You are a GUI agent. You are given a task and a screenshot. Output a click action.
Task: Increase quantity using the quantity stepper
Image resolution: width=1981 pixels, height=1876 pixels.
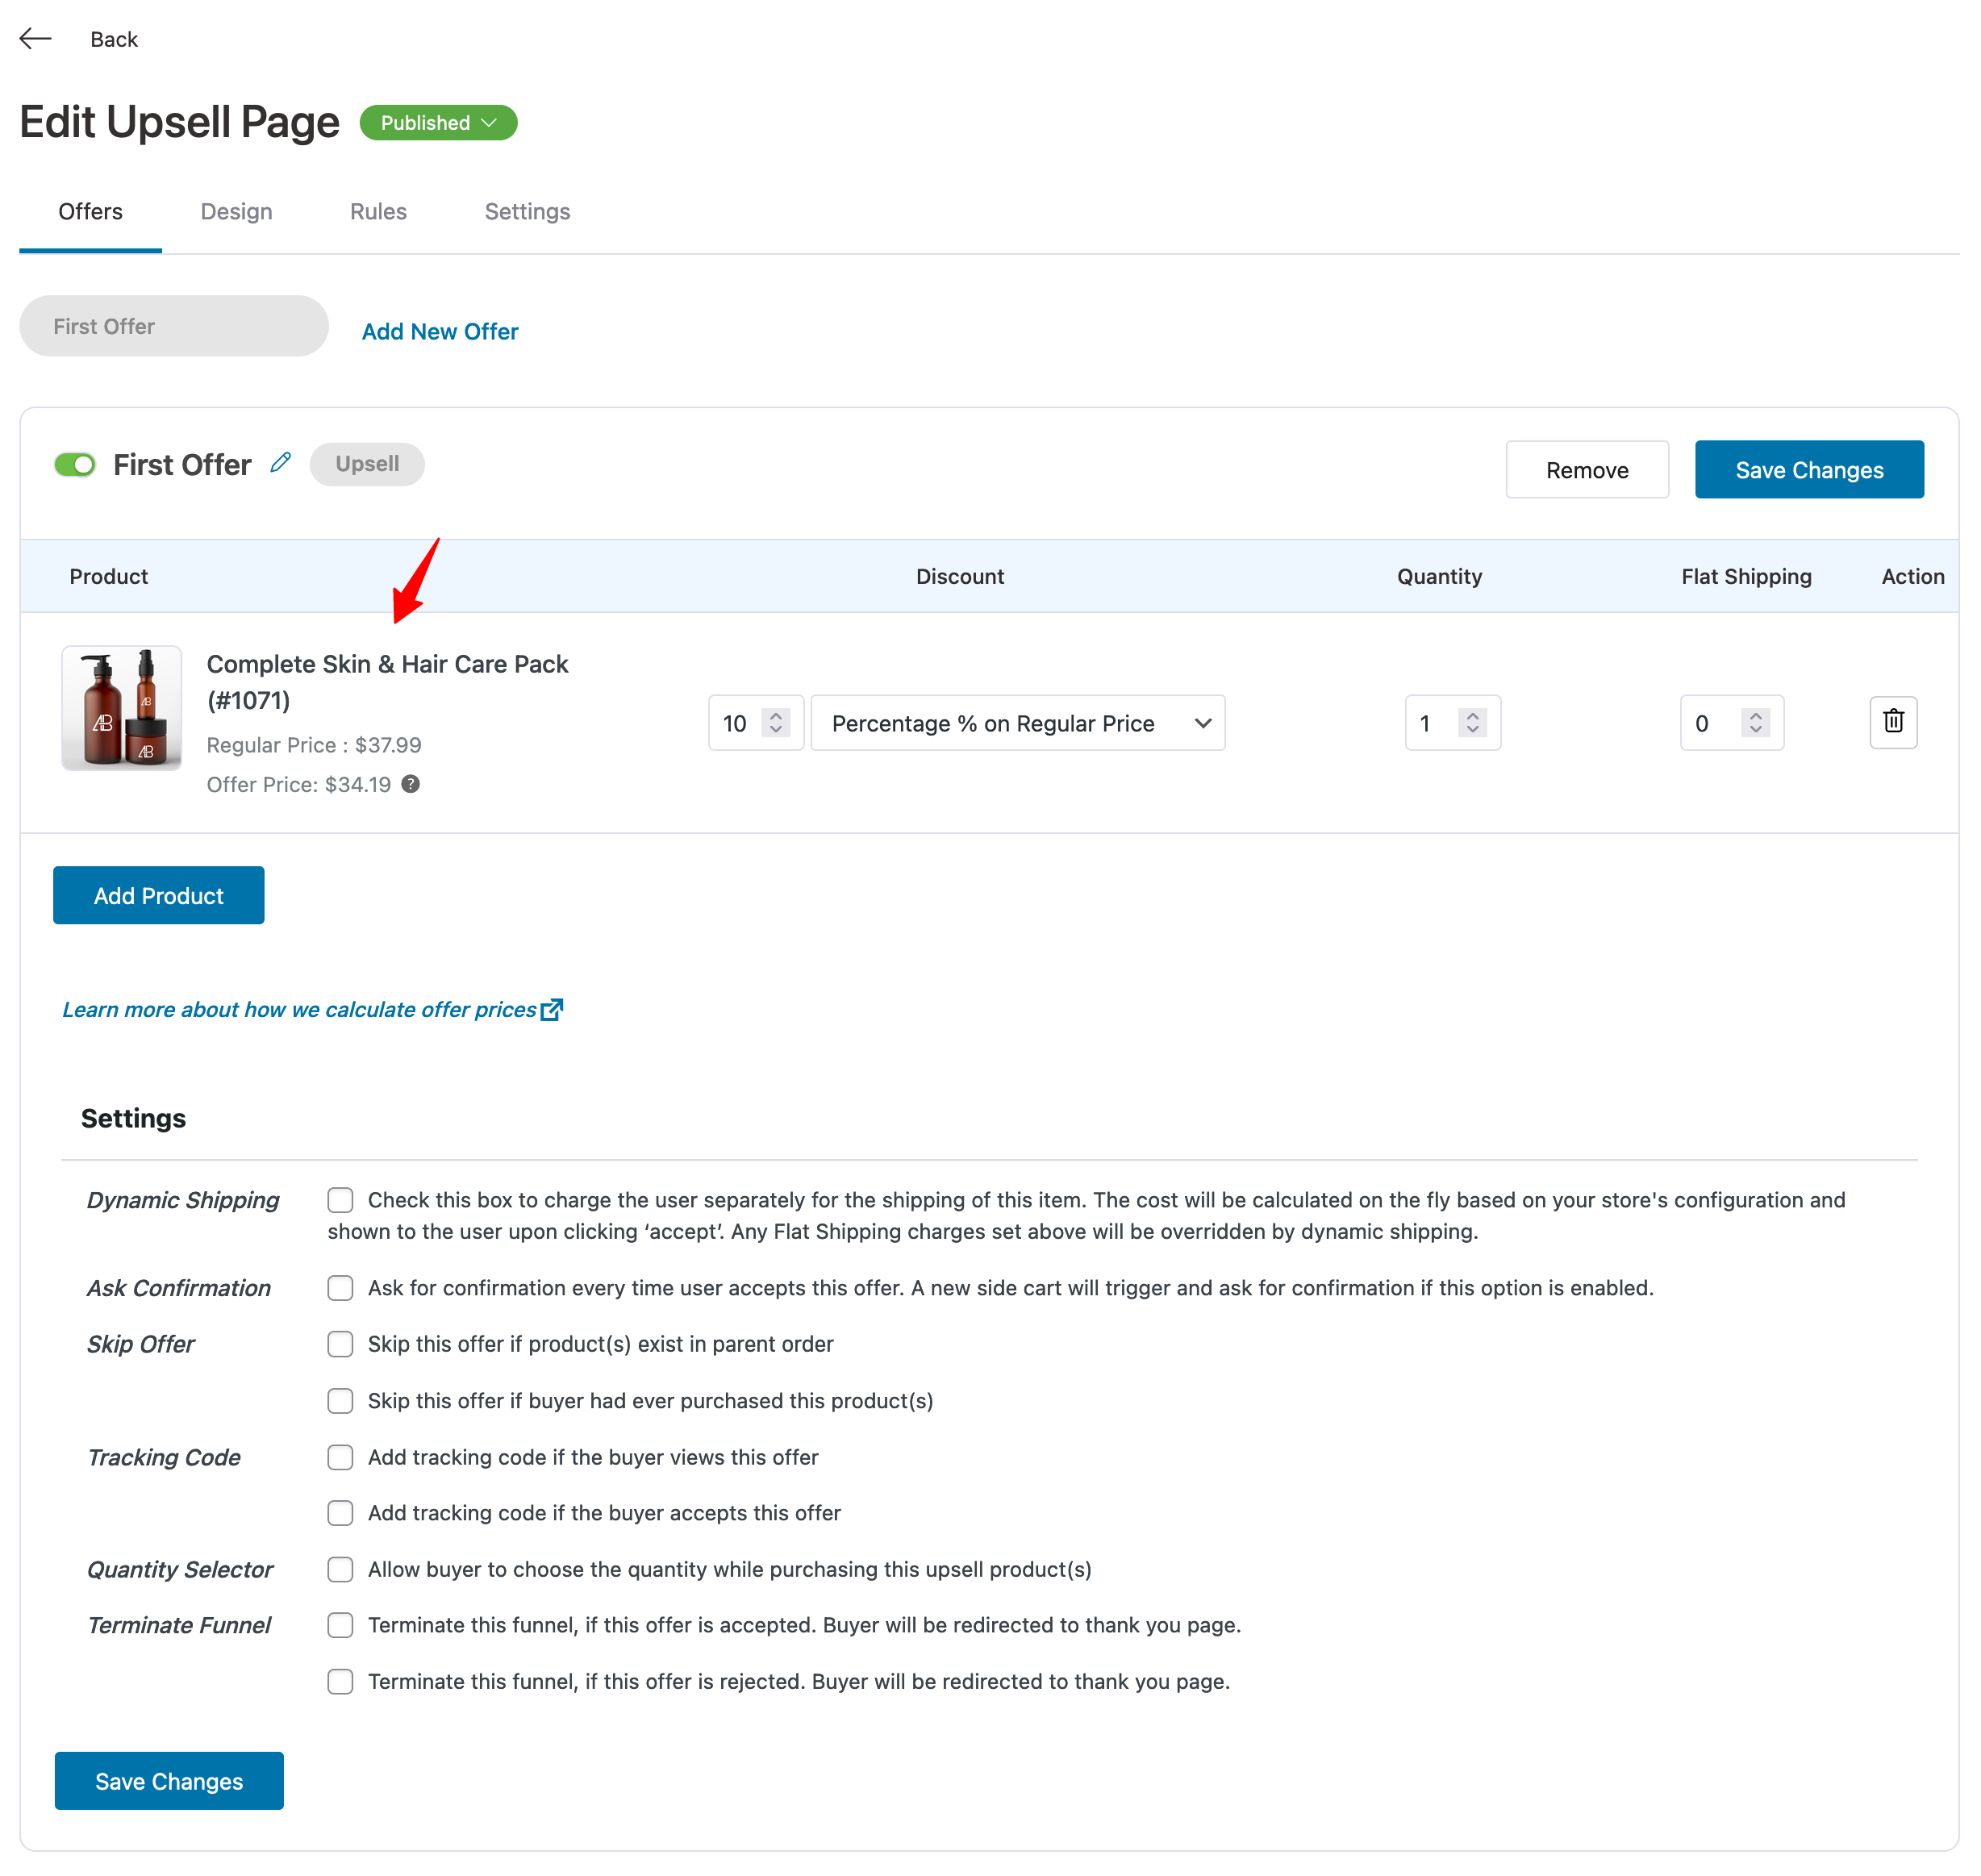(x=1473, y=713)
